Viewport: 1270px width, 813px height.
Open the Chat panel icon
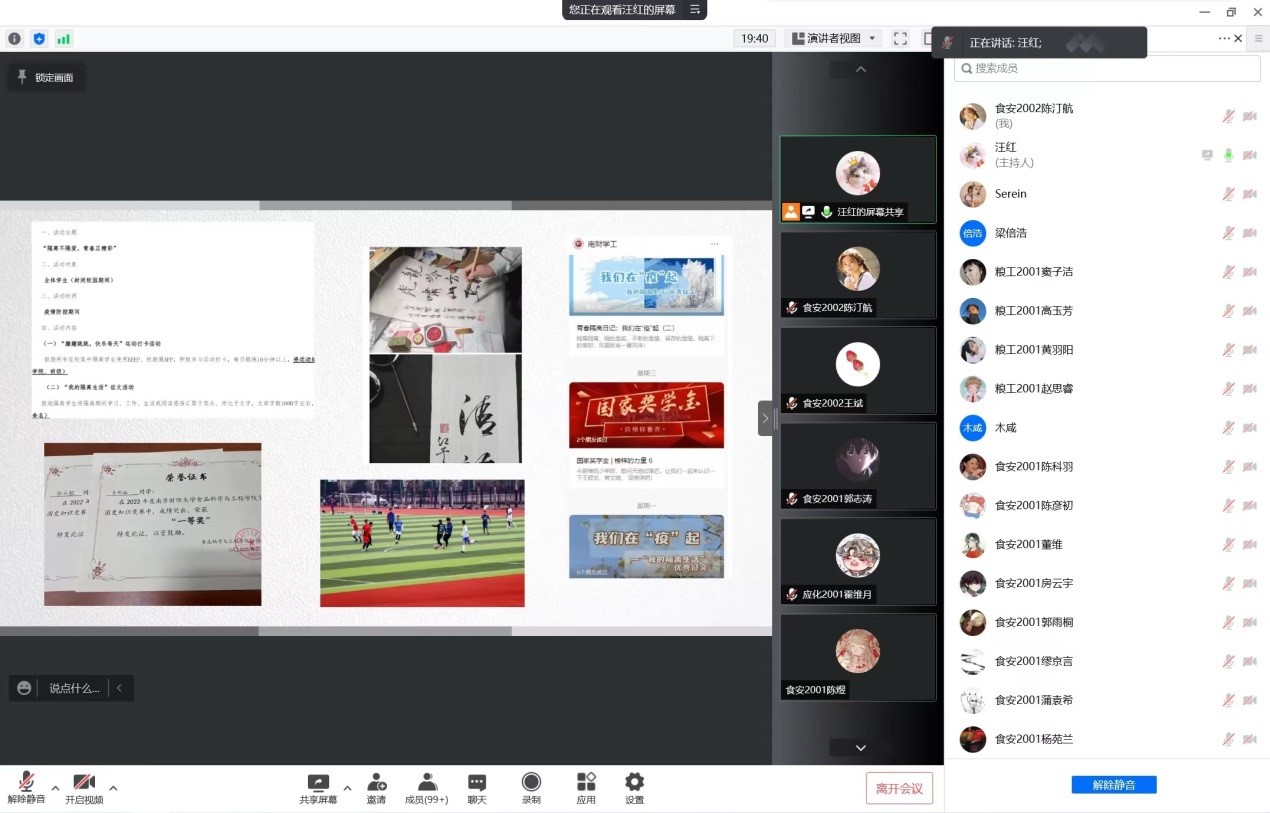click(x=477, y=783)
